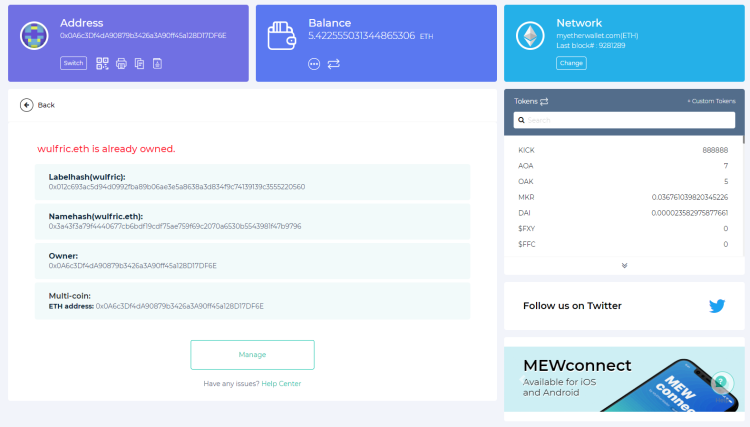The height and width of the screenshot is (427, 750).
Task: Click the wallet address blockie avatar
Action: pyautogui.click(x=35, y=36)
